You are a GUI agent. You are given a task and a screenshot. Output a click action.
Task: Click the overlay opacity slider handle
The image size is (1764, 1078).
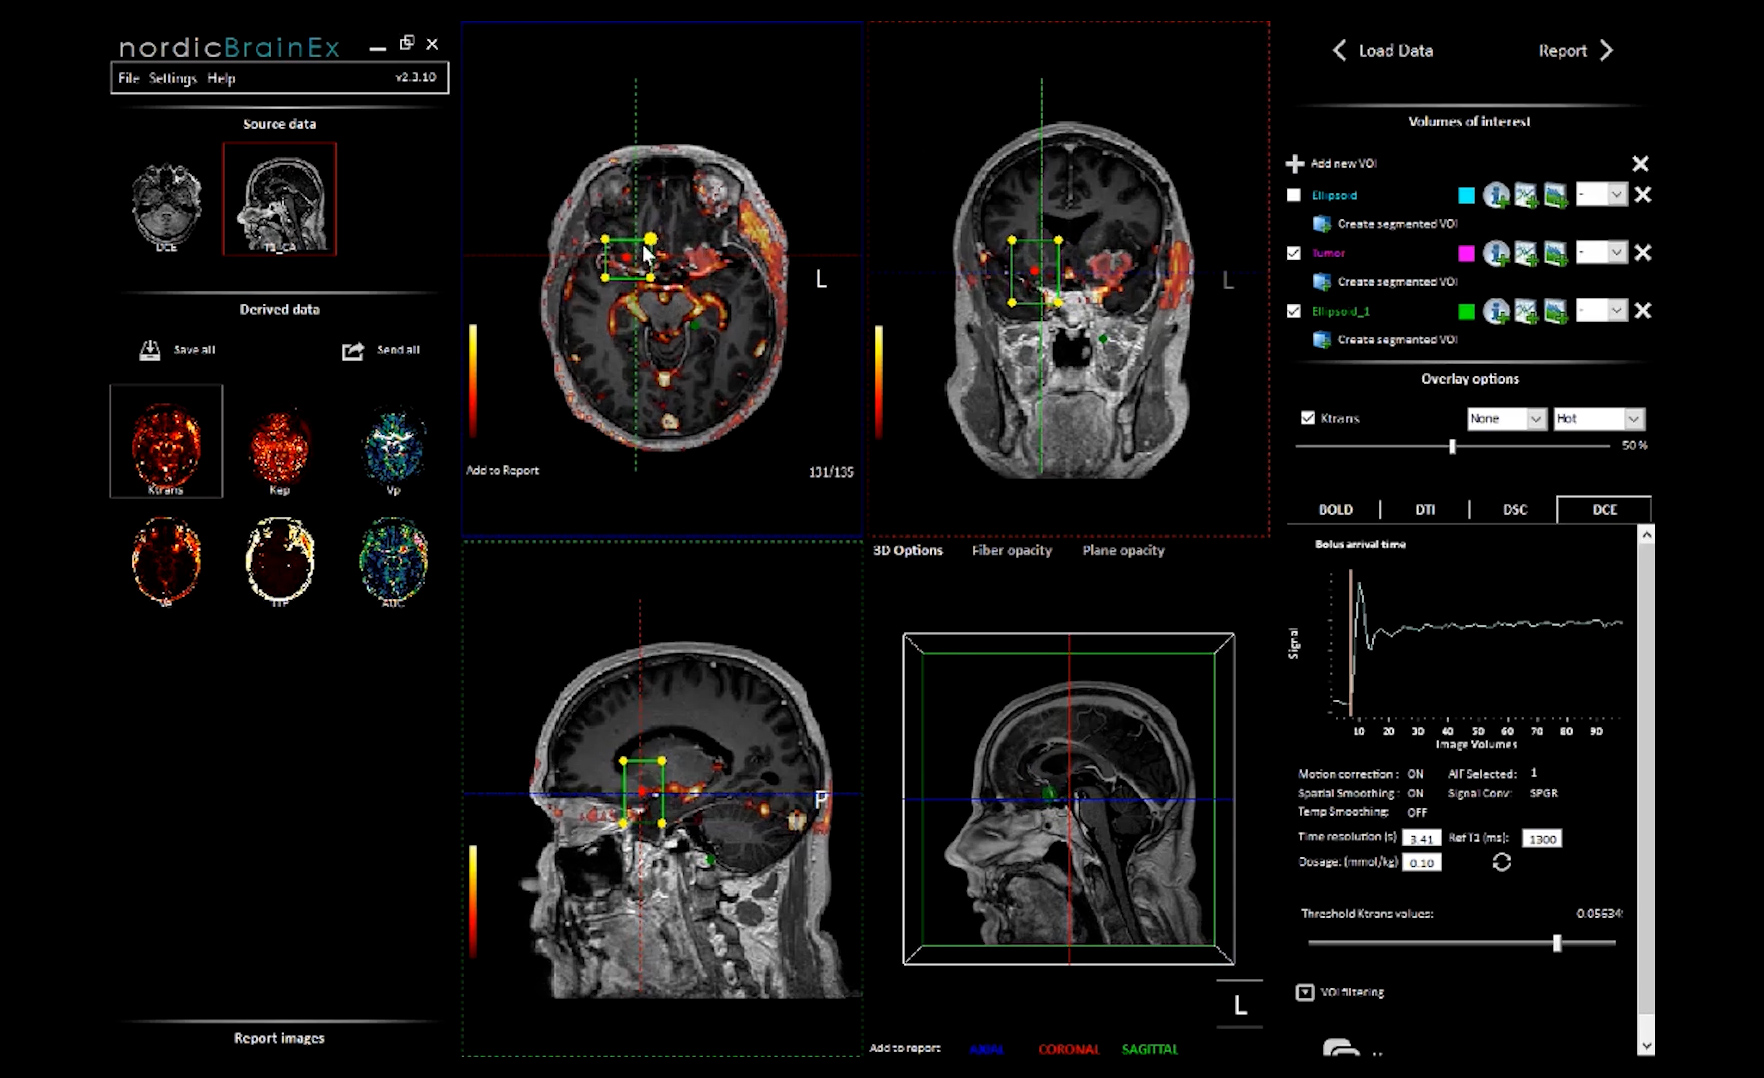[x=1452, y=446]
